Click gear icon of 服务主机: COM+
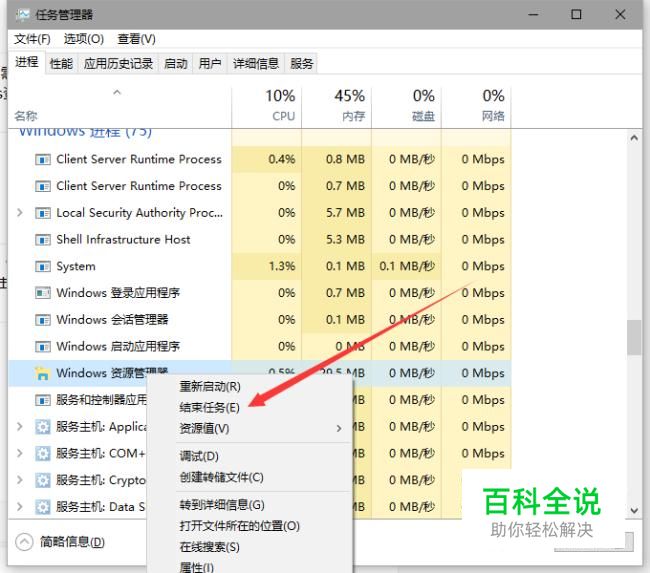650x573 pixels. pos(43,454)
